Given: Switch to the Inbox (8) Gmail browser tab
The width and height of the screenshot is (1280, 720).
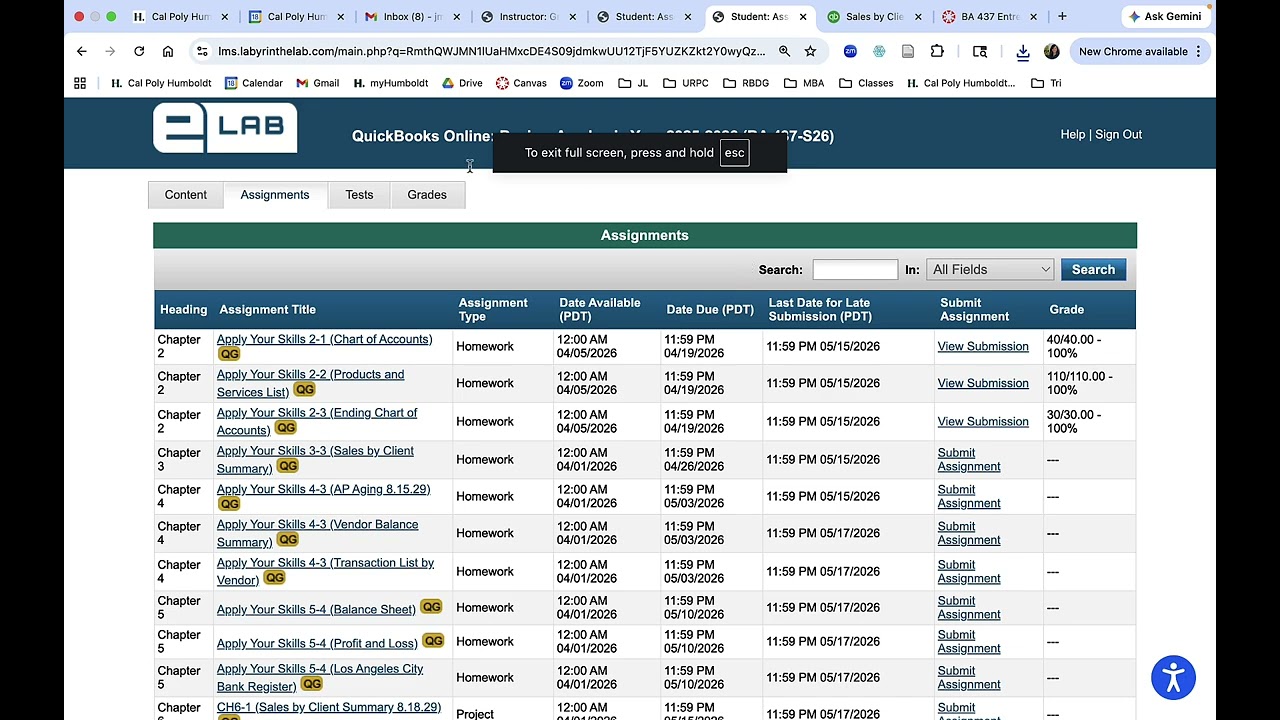Looking at the screenshot, I should [411, 16].
